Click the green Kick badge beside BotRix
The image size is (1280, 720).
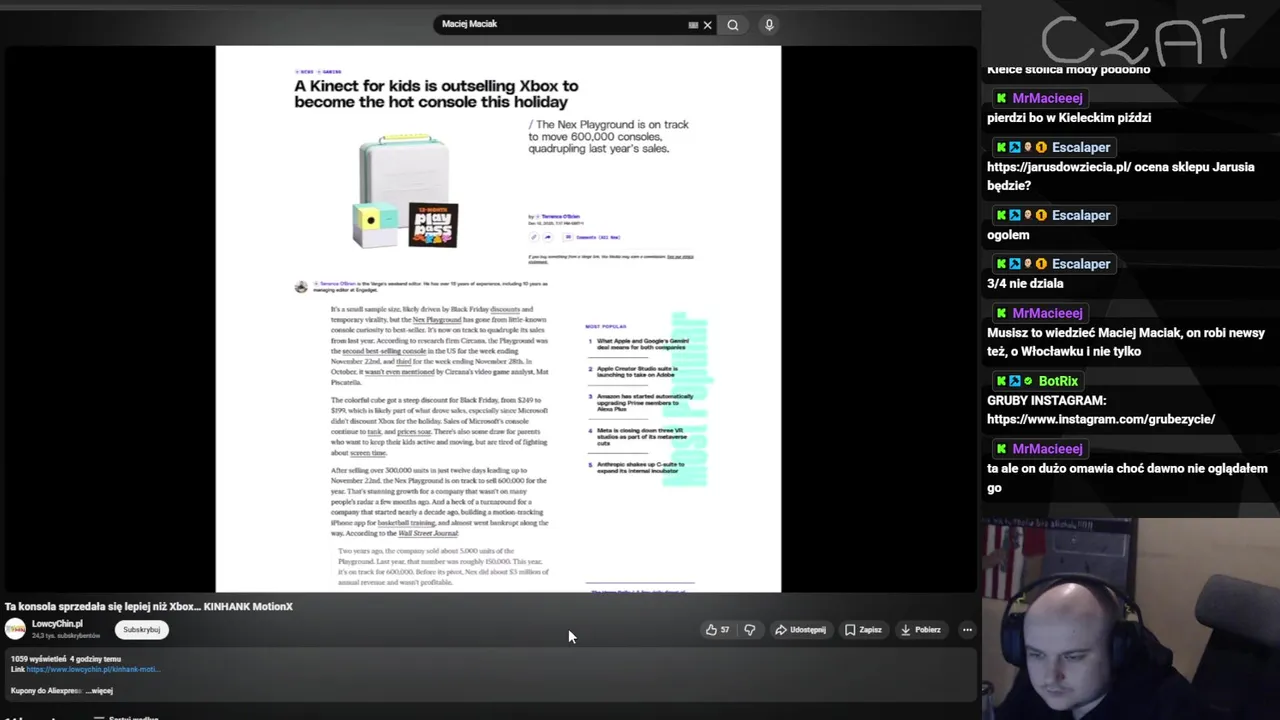pyautogui.click(x=1001, y=381)
